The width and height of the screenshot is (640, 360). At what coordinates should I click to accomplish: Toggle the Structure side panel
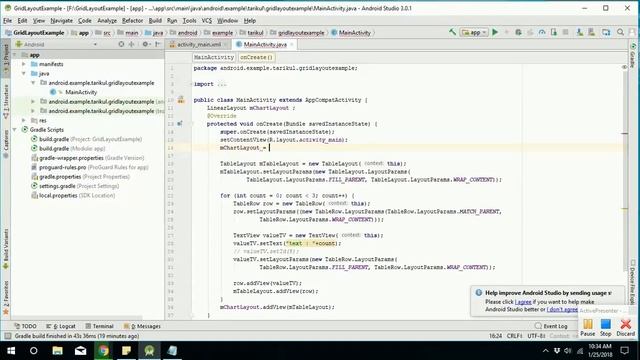coord(6,102)
